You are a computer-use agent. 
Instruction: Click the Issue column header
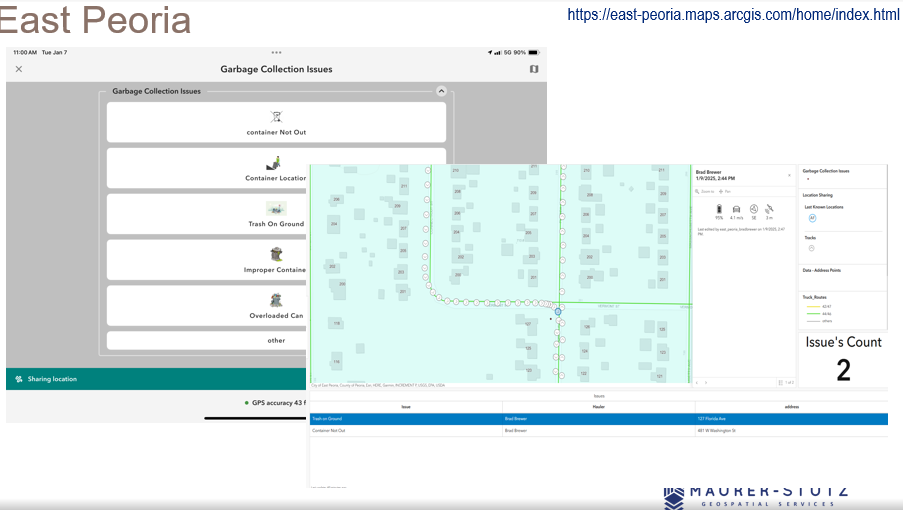click(x=406, y=406)
